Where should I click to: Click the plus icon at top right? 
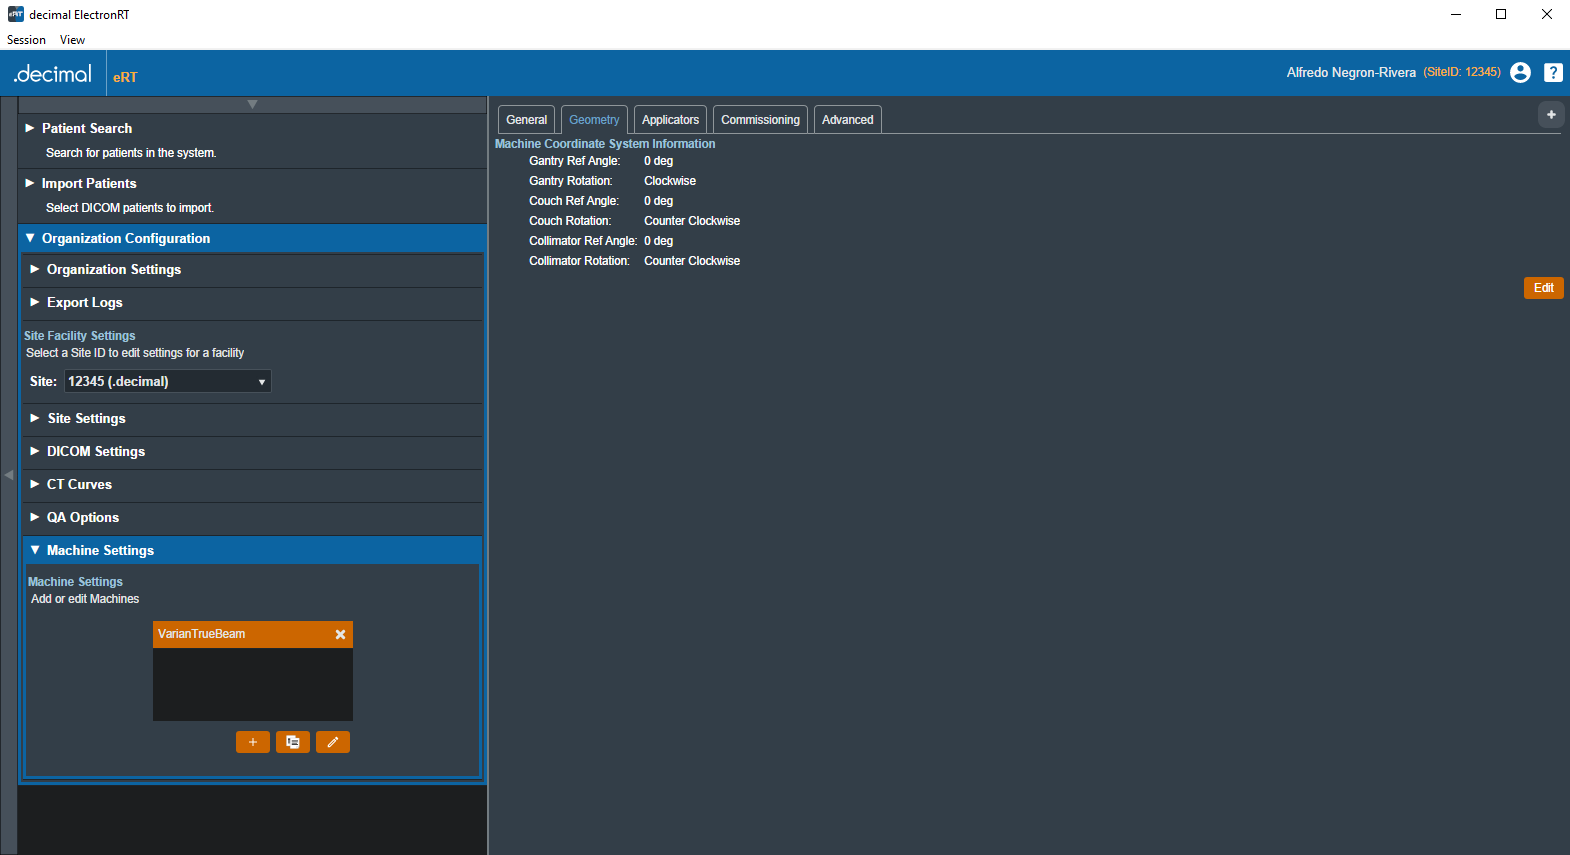coord(1550,115)
